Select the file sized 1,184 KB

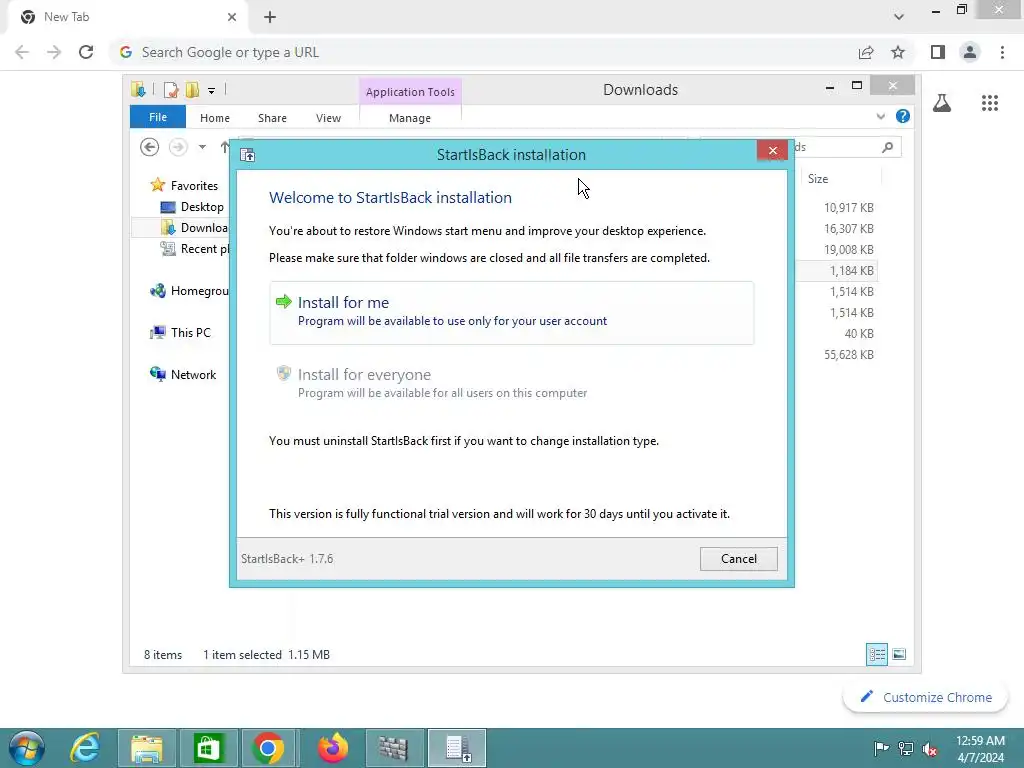point(851,270)
